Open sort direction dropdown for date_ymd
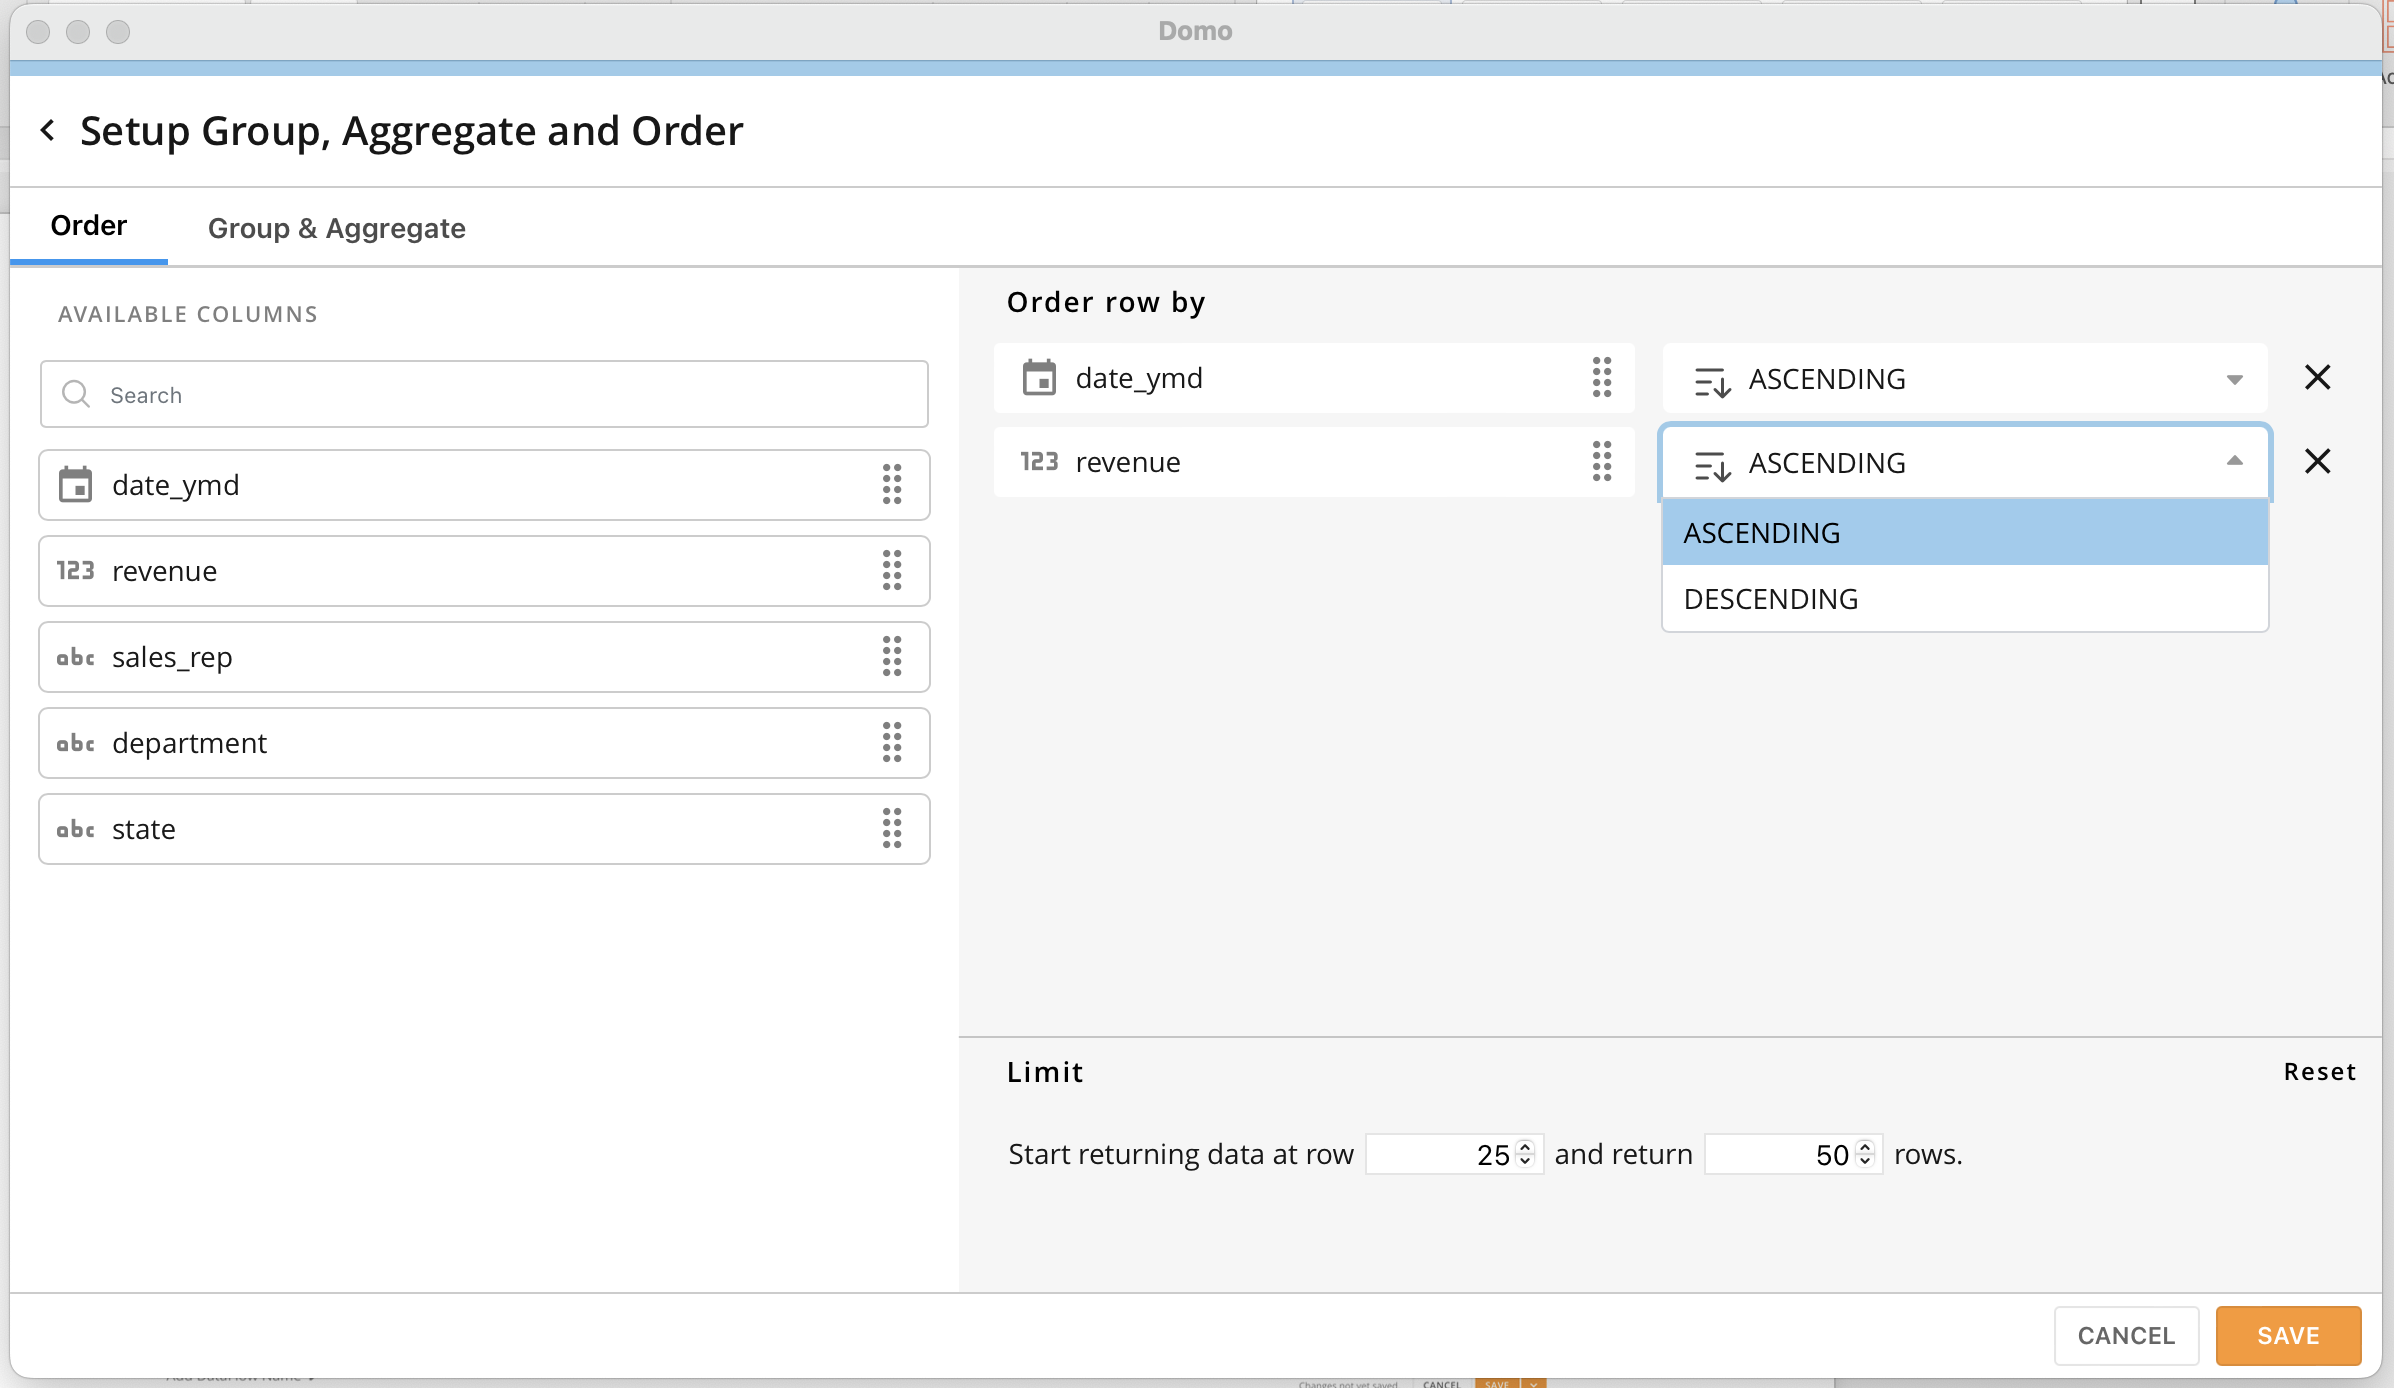 click(1964, 379)
